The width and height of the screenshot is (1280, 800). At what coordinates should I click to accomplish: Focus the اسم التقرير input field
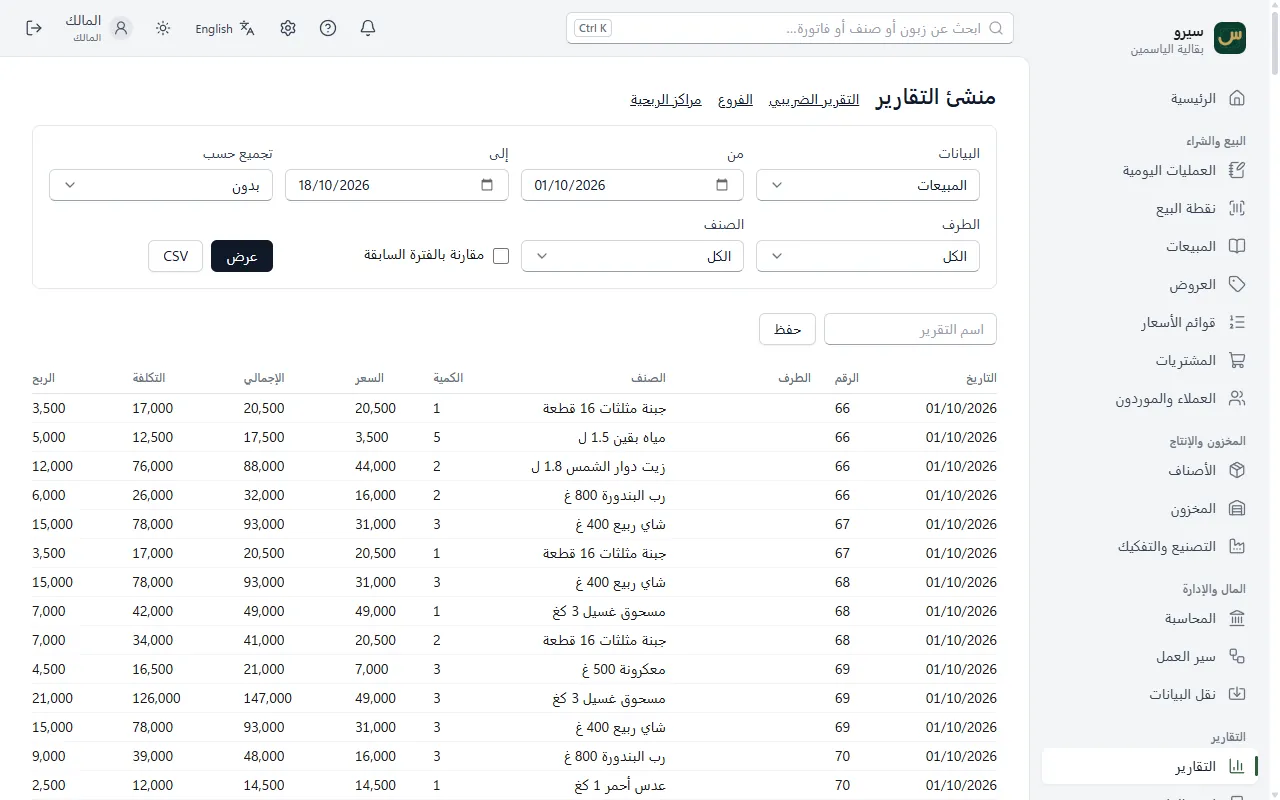click(910, 329)
